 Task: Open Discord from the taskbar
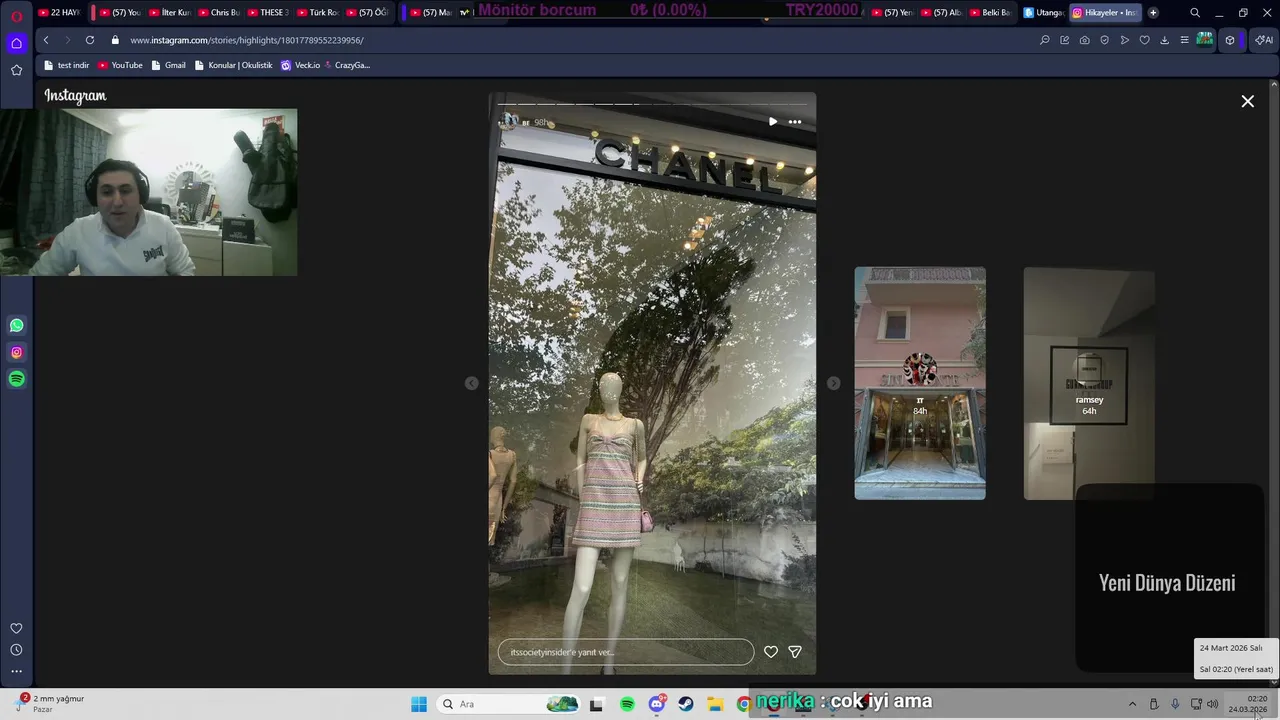[x=657, y=704]
